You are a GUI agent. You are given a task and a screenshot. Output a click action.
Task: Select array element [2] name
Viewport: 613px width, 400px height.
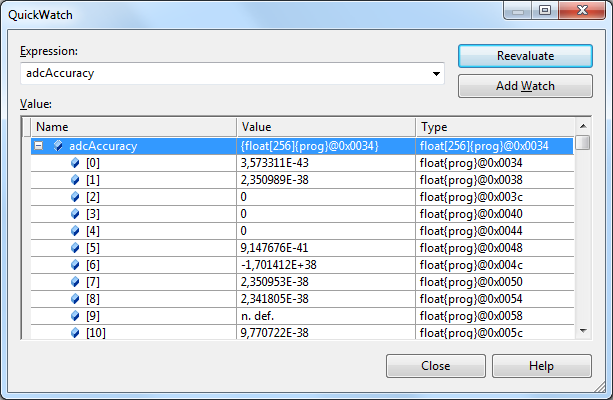[x=93, y=197]
